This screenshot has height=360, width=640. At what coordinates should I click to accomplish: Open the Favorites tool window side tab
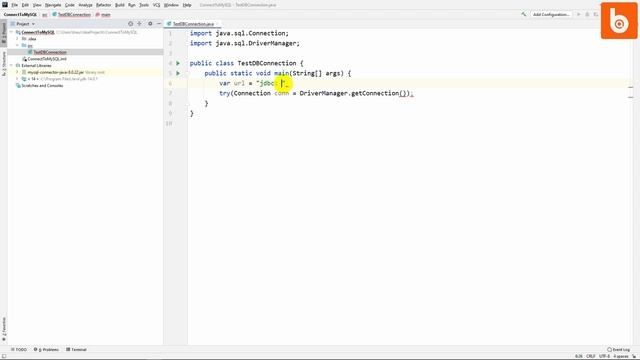coord(4,329)
